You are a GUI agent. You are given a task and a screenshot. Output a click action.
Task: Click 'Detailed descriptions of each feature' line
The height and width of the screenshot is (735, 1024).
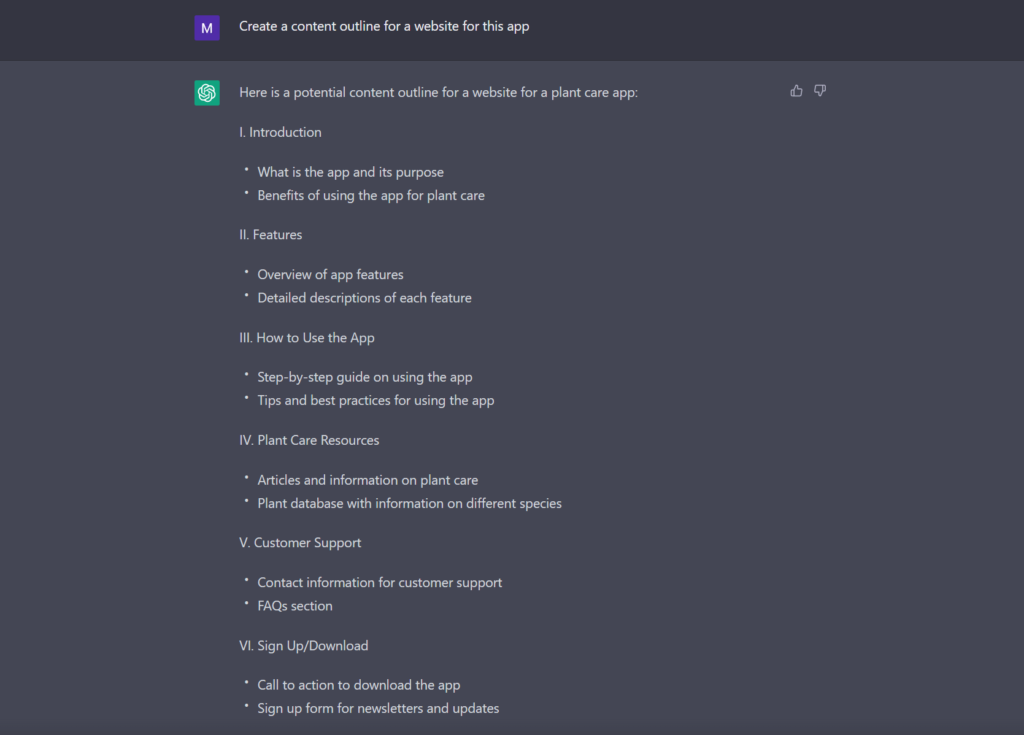click(364, 298)
